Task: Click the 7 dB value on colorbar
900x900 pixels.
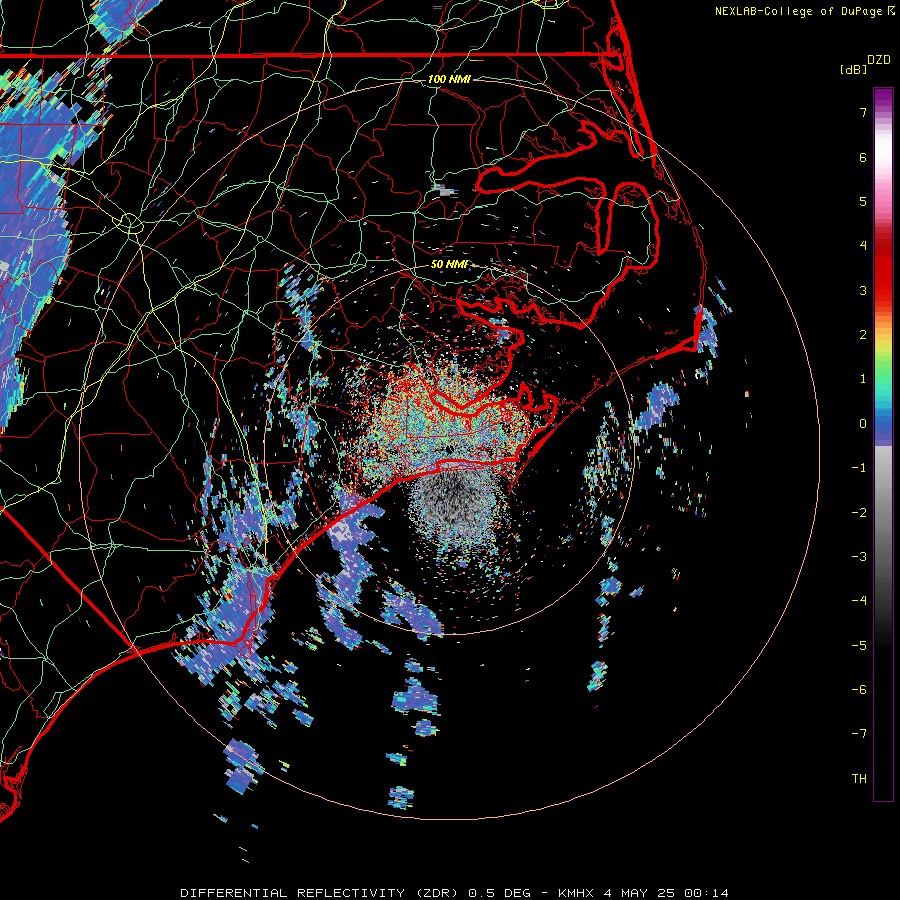Action: [x=863, y=112]
